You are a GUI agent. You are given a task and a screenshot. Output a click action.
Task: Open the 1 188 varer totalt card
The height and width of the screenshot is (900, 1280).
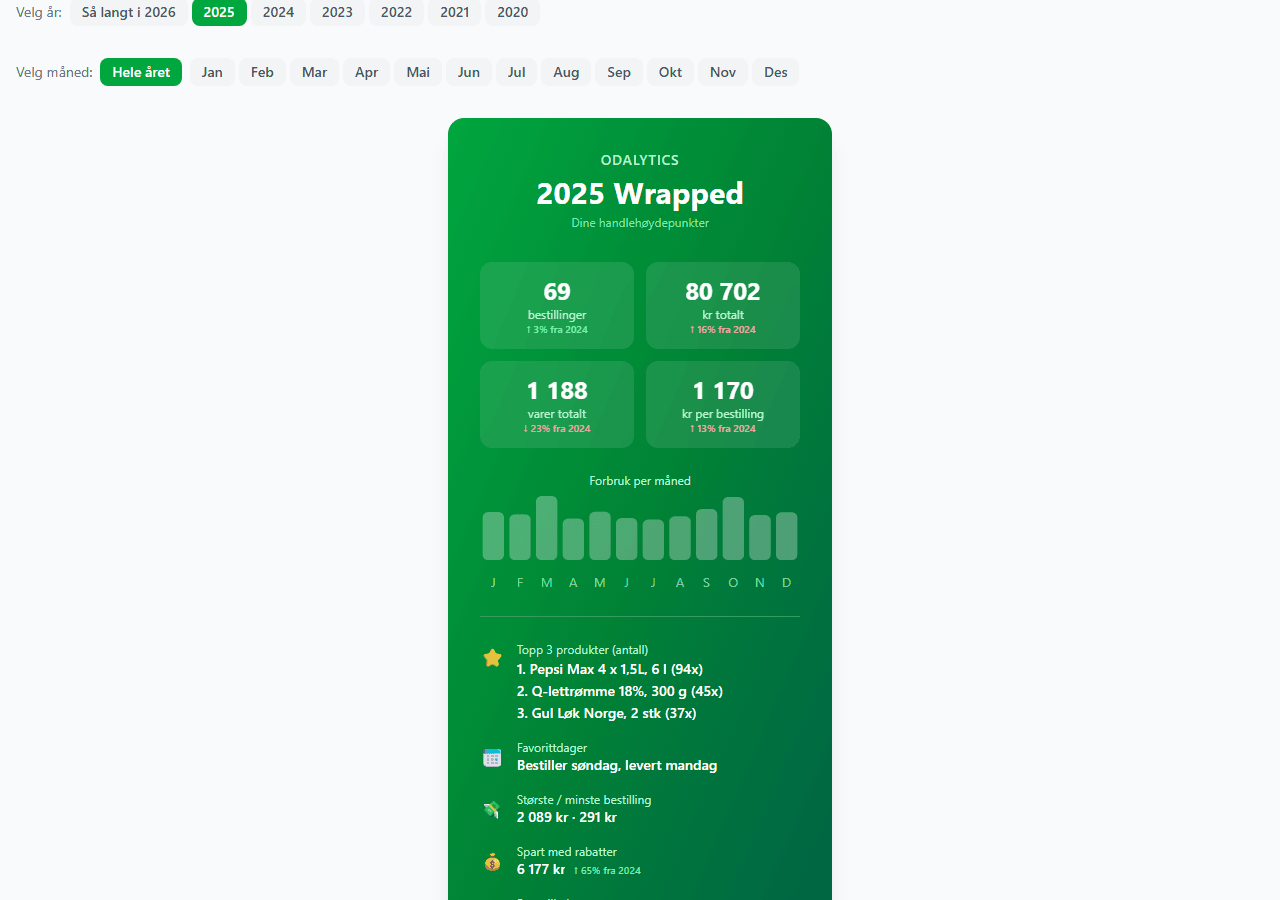pyautogui.click(x=557, y=404)
